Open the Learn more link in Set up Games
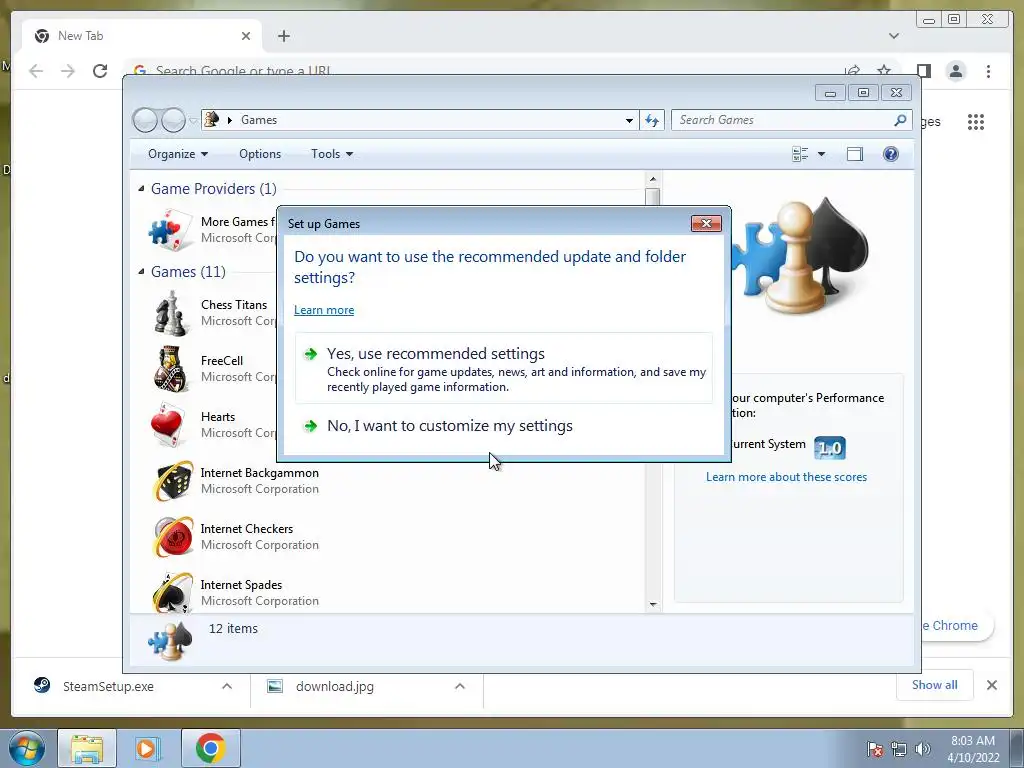Screen dimensions: 1024x768 click(324, 310)
